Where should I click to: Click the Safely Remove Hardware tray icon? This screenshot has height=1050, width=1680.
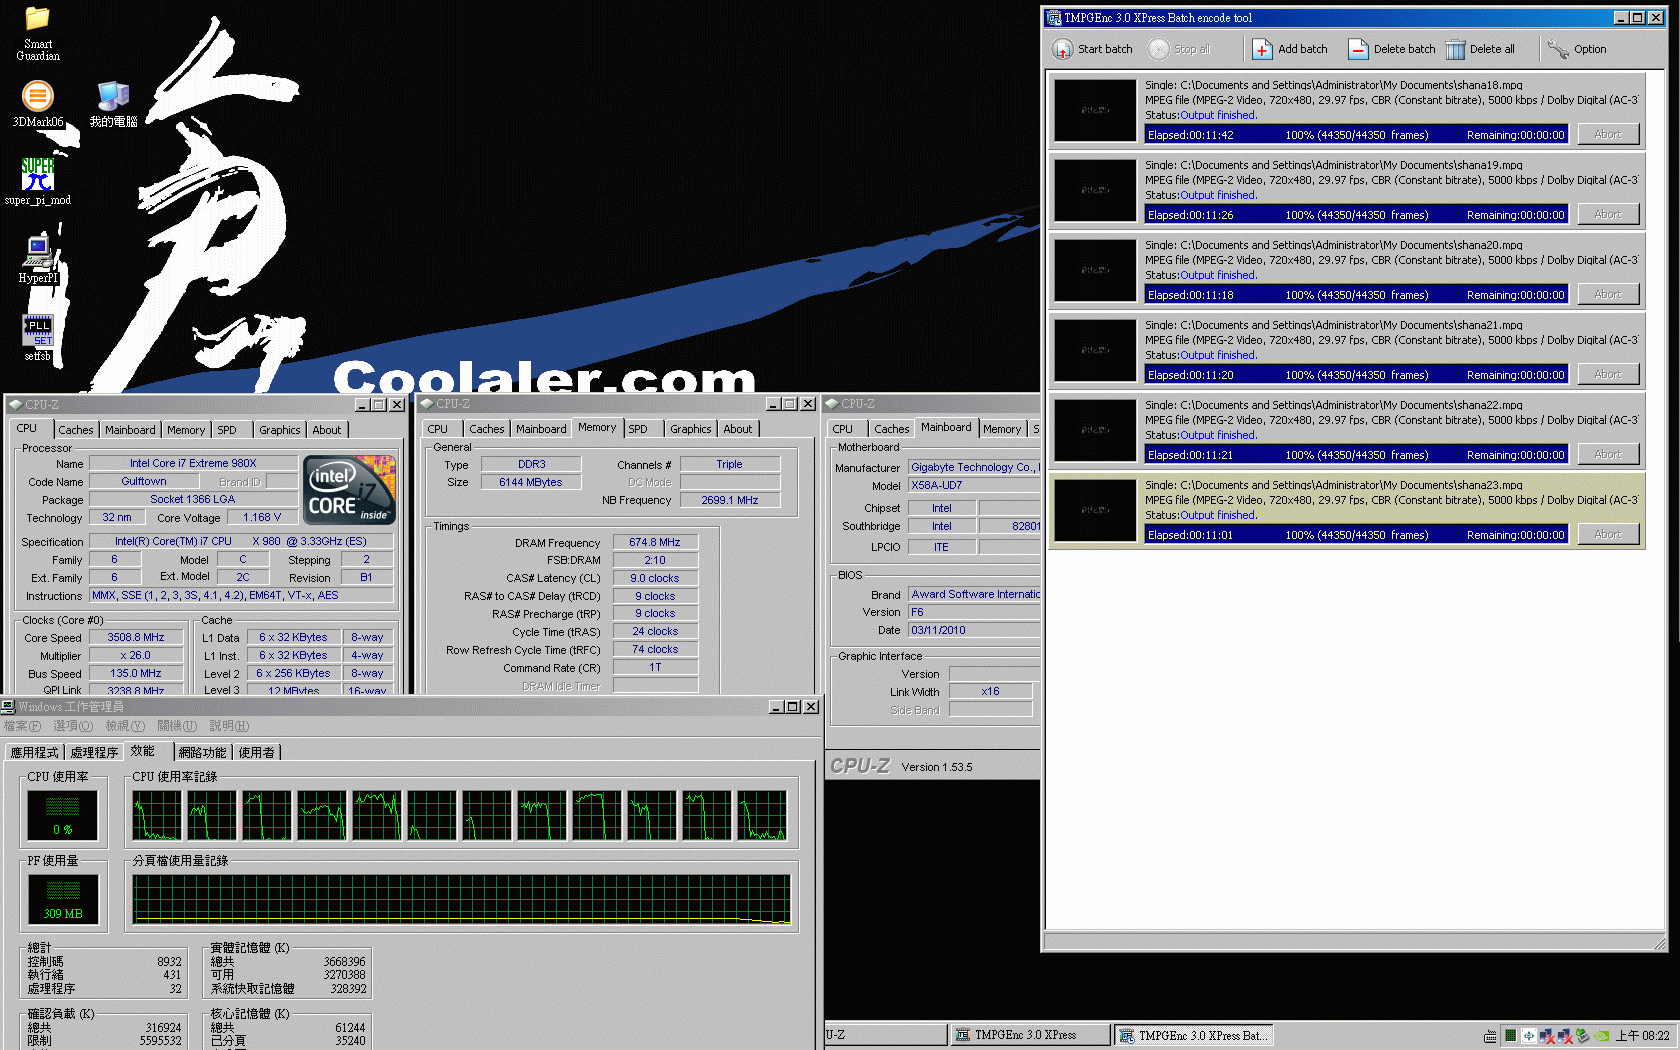pos(1582,1036)
